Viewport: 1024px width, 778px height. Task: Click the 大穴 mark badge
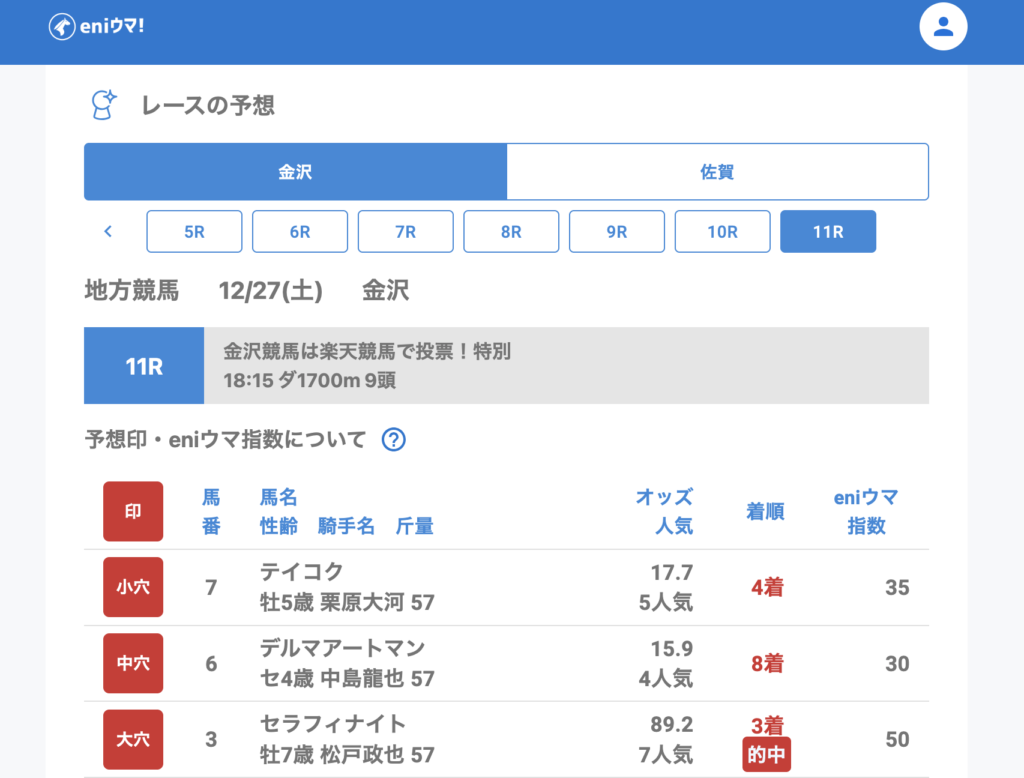[x=133, y=739]
